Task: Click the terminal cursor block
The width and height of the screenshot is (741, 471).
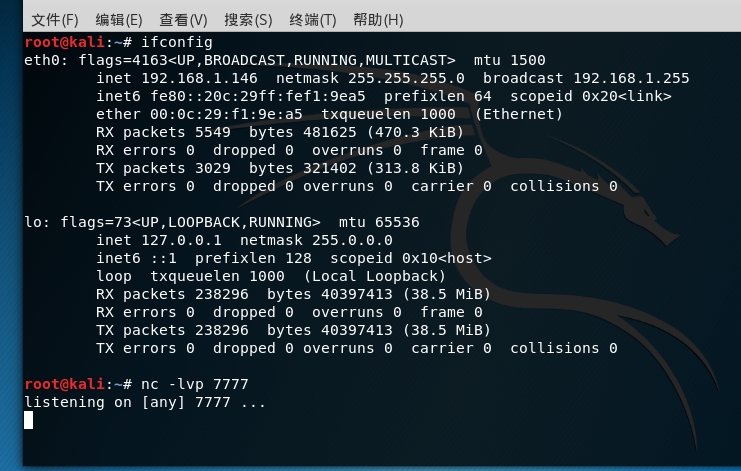Action: click(x=28, y=420)
